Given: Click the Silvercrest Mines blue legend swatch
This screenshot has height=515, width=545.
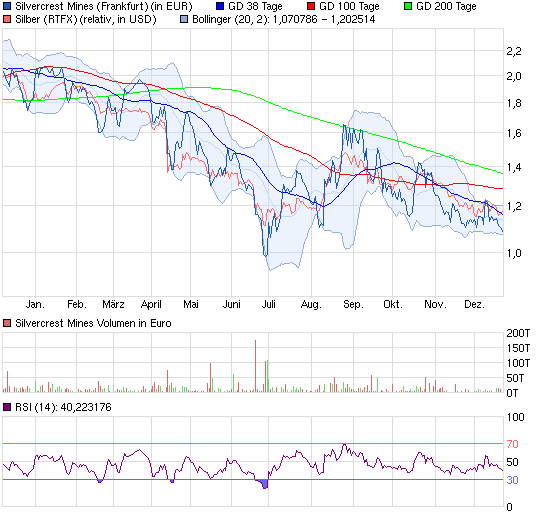Looking at the screenshot, I should click(7, 6).
